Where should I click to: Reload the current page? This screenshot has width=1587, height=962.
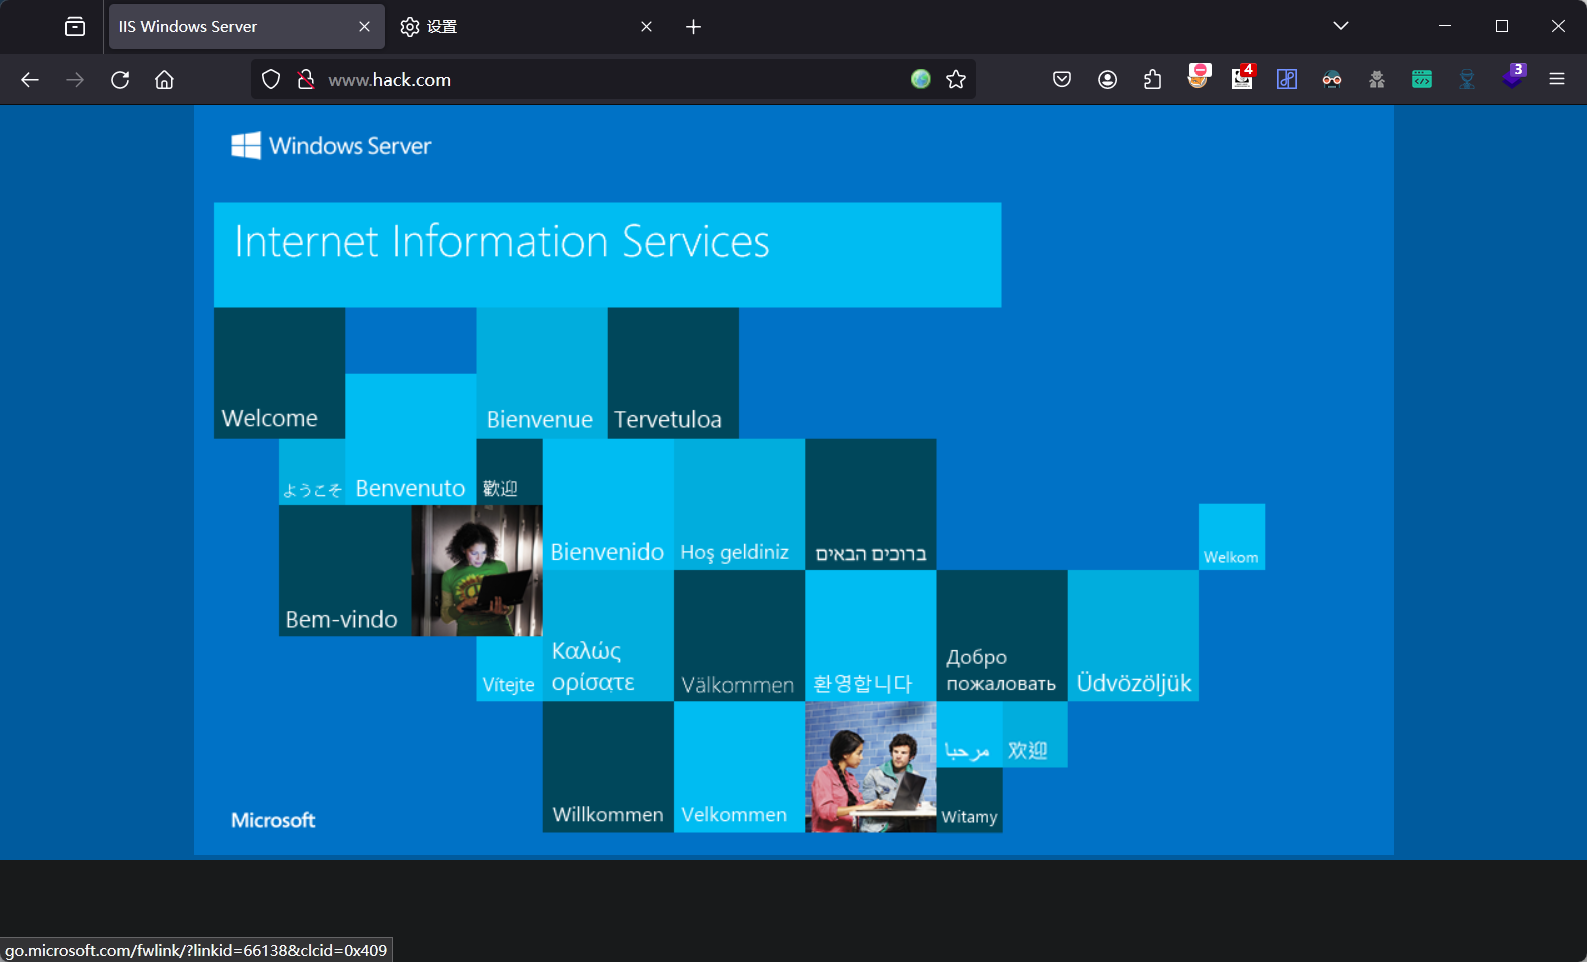pos(120,80)
